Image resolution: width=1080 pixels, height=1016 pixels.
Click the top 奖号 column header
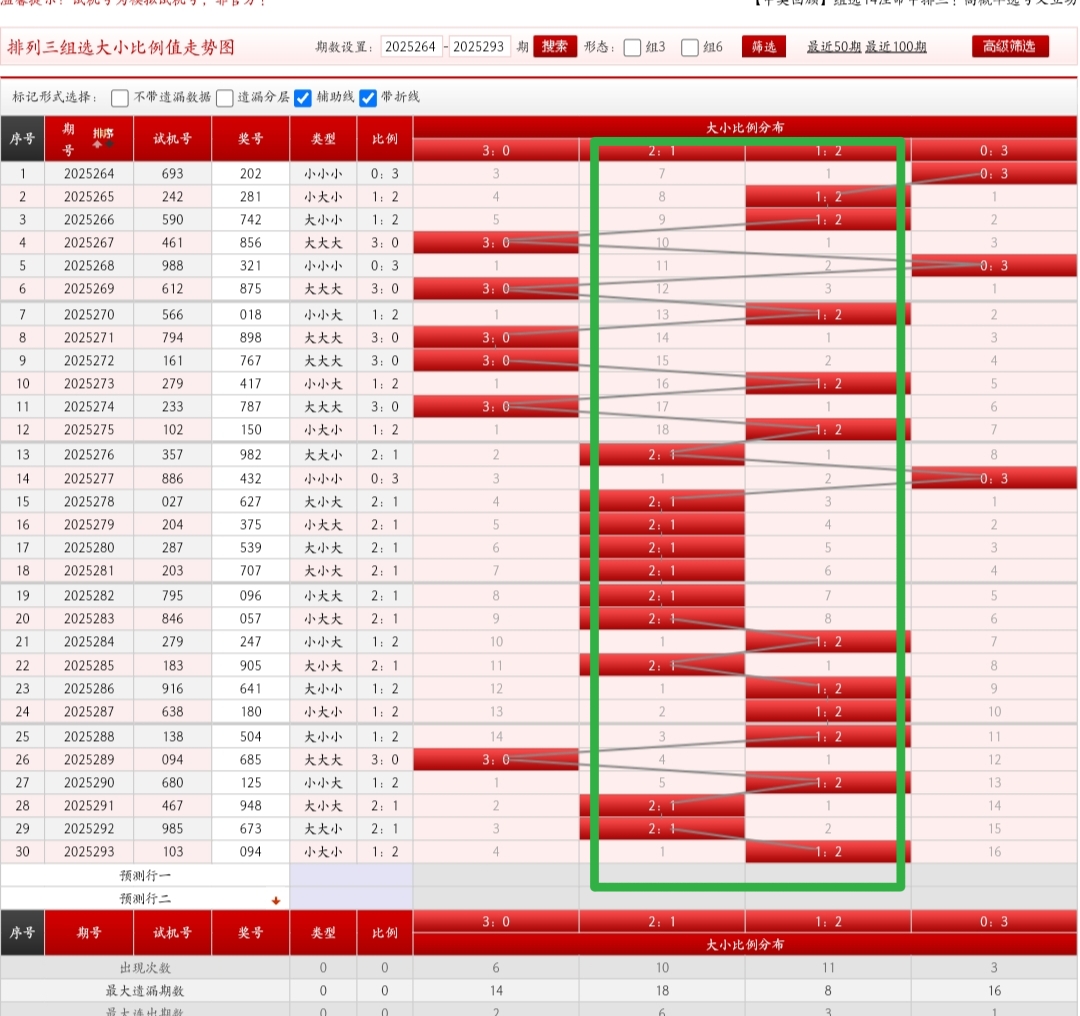click(250, 139)
